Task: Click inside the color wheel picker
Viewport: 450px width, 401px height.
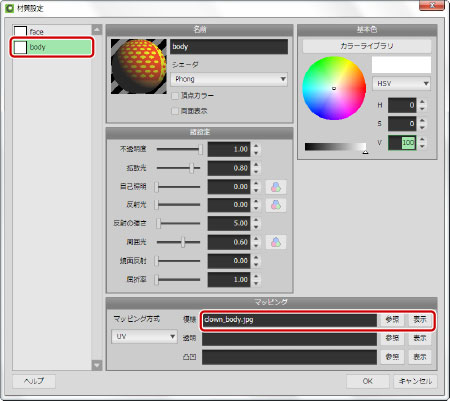Action: coord(334,88)
